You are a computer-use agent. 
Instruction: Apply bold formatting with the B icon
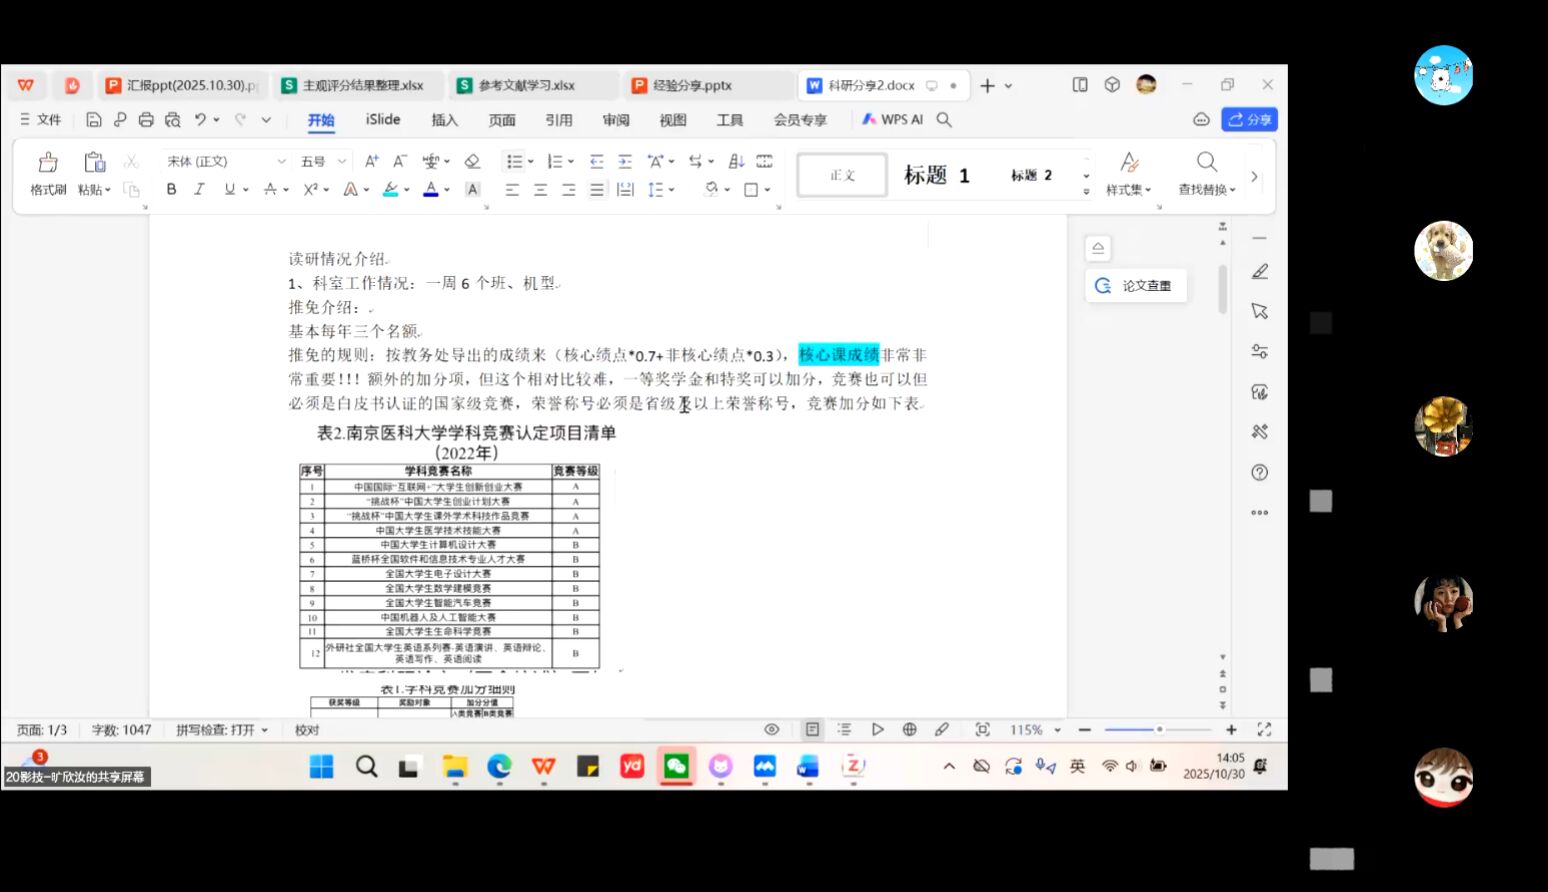tap(171, 189)
